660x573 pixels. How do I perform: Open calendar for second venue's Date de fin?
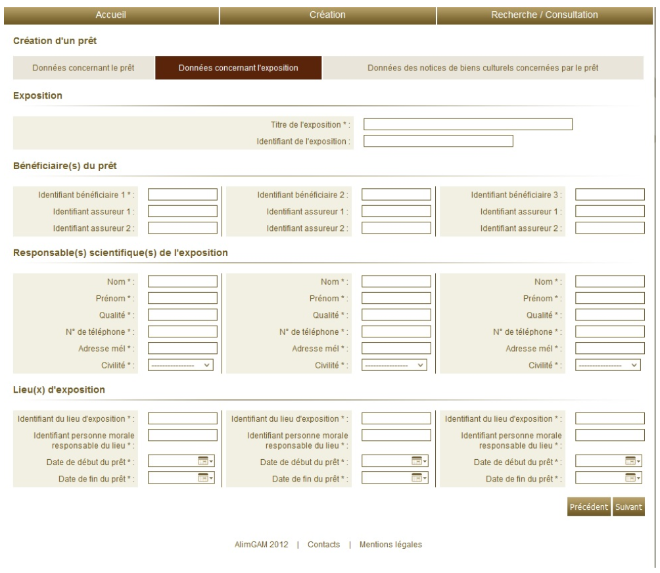(x=419, y=478)
